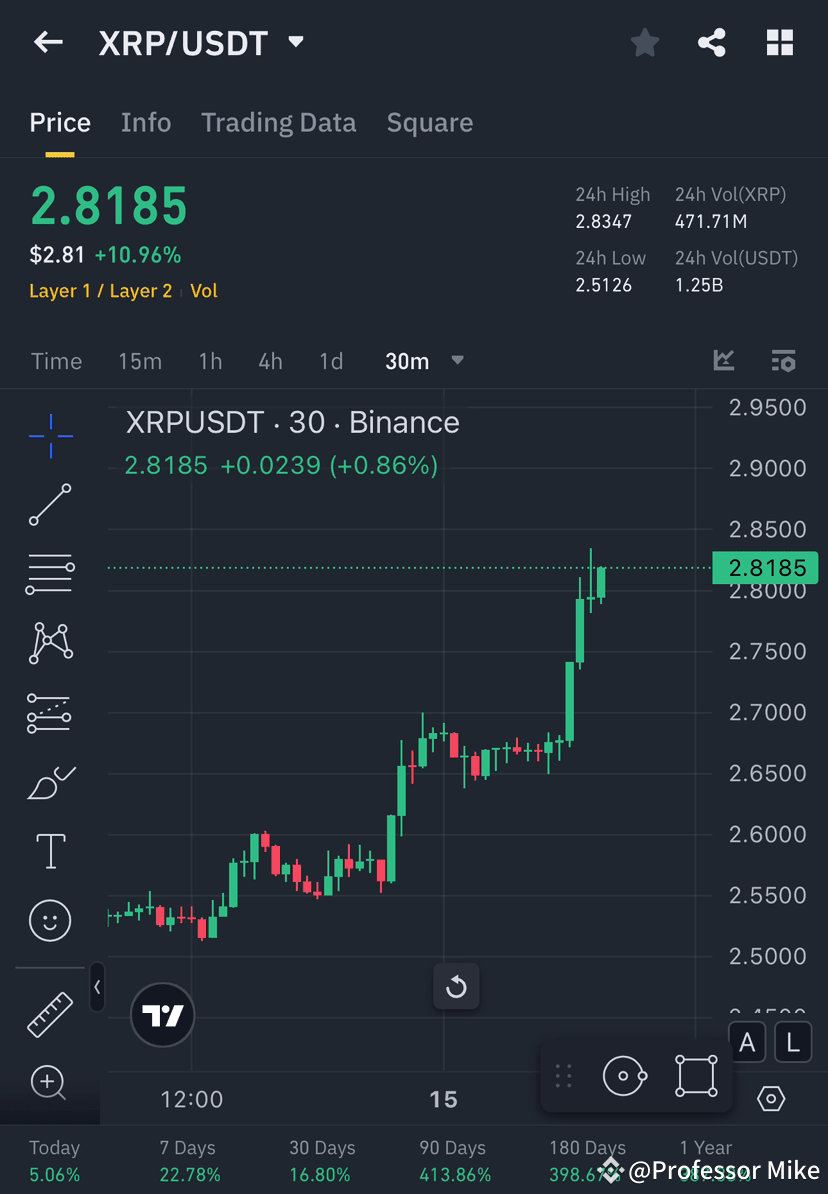The width and height of the screenshot is (828, 1194).
Task: Expand the 30m timeframe dropdown
Action: pyautogui.click(x=457, y=362)
